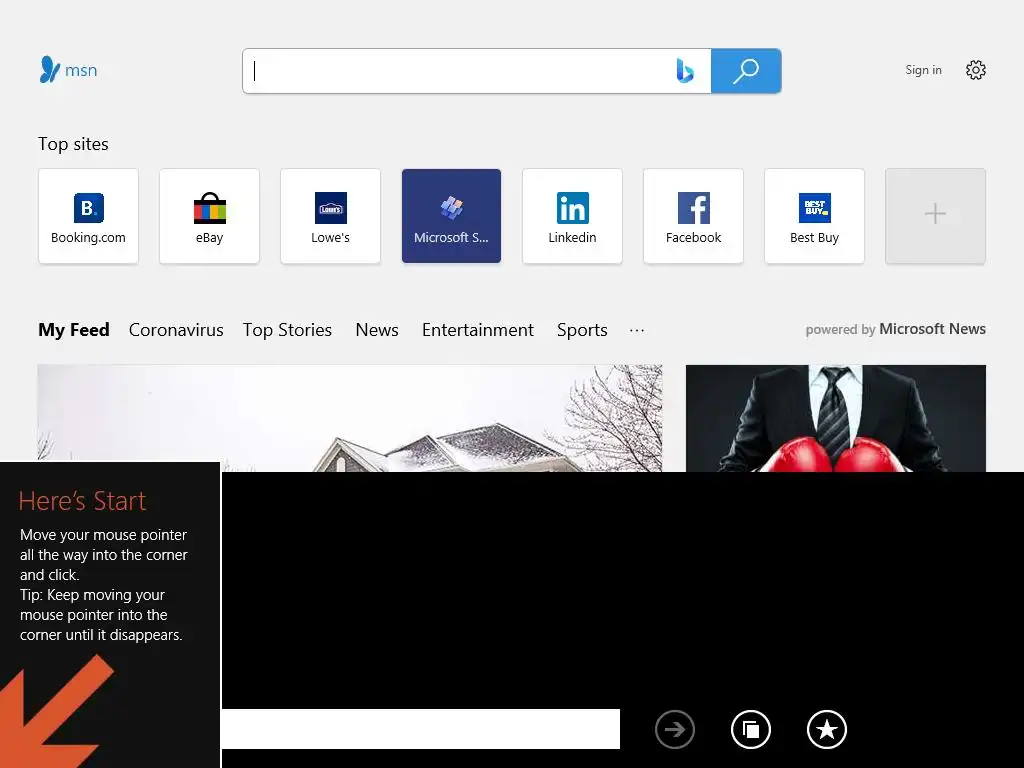
Task: Click the forward arrow button in bottom bar
Action: pos(675,729)
